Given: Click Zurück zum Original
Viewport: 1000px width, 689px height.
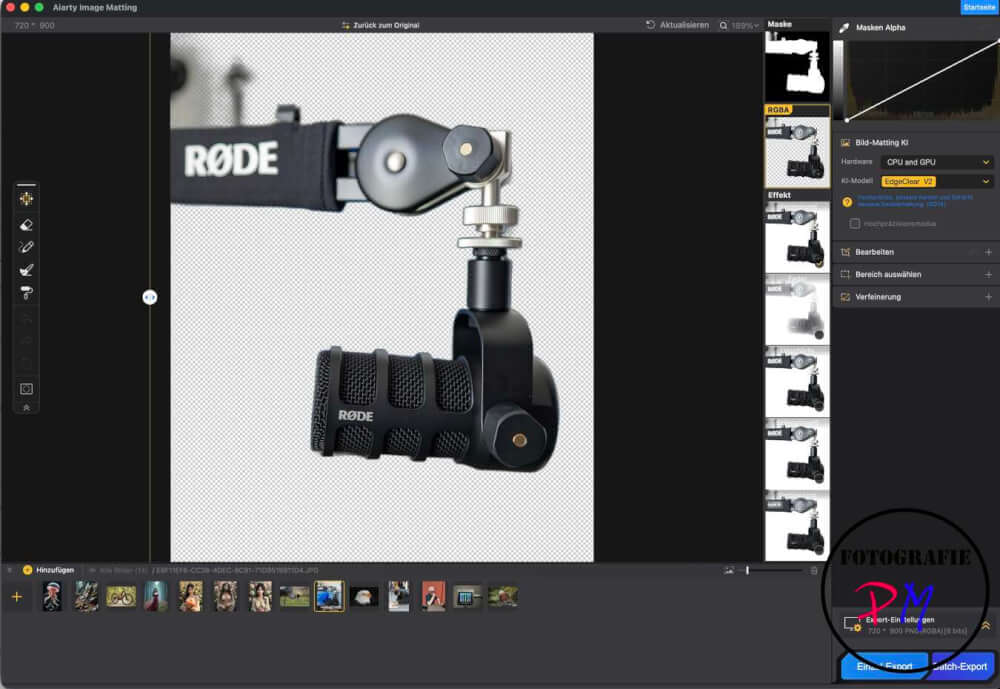Looking at the screenshot, I should tap(380, 25).
